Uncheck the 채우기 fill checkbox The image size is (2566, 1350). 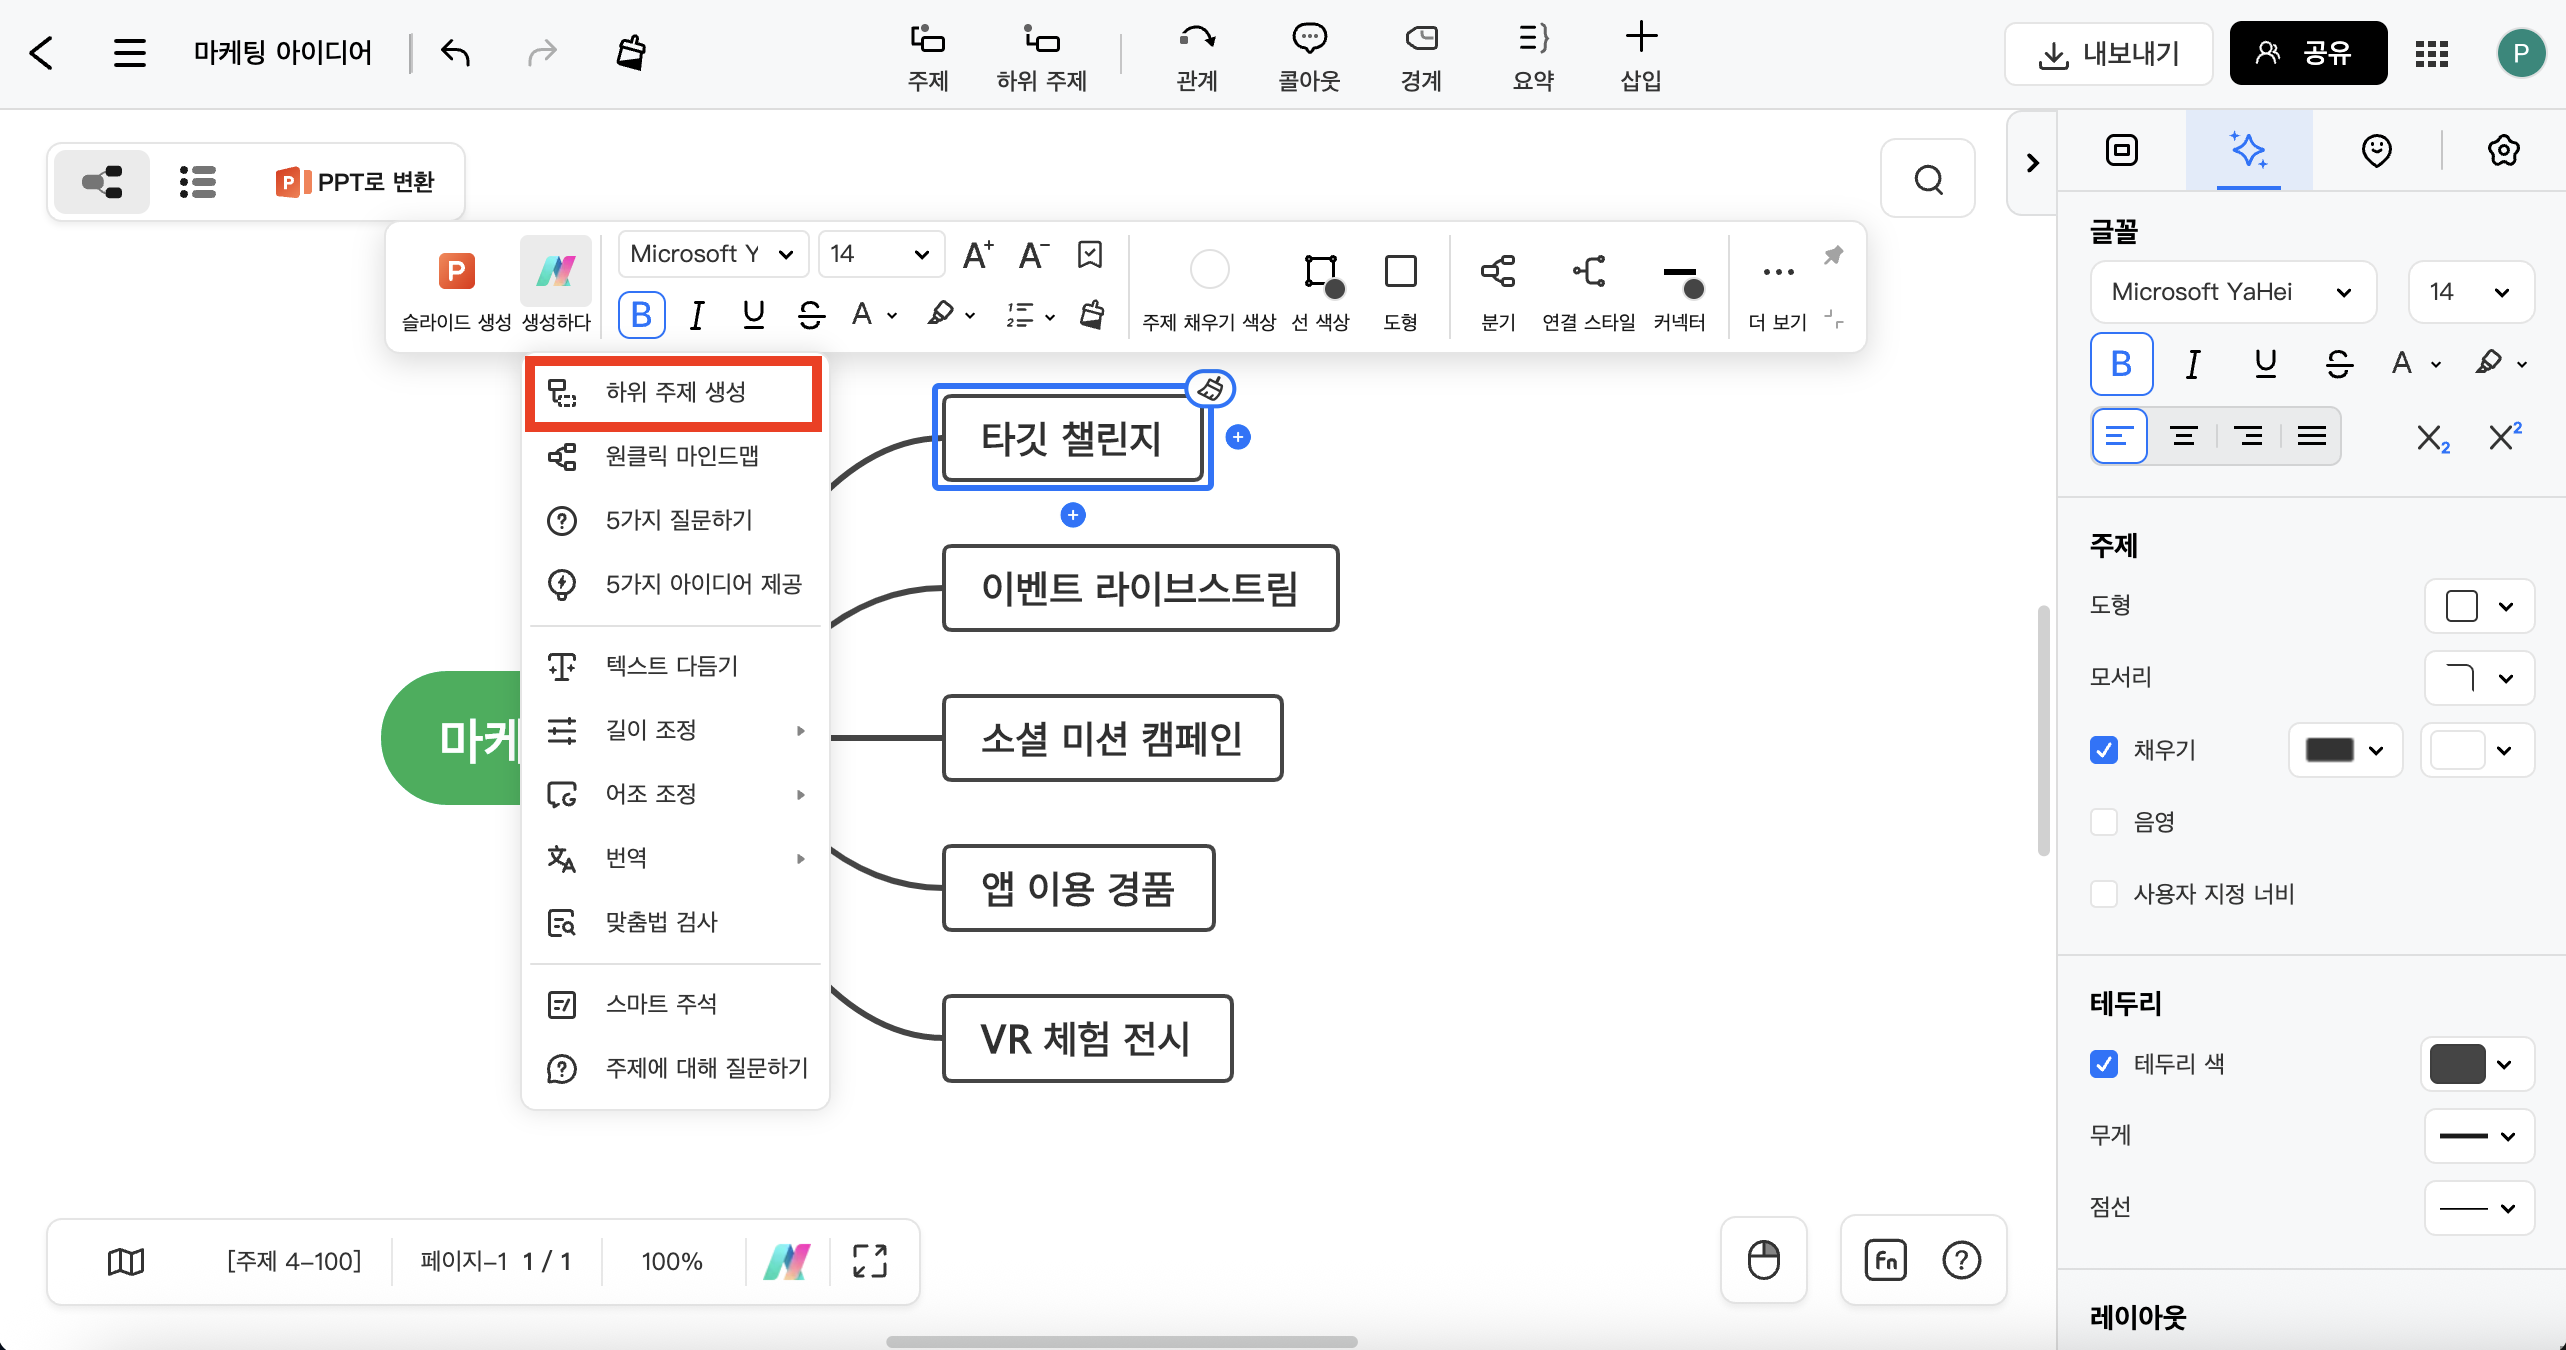point(2104,750)
